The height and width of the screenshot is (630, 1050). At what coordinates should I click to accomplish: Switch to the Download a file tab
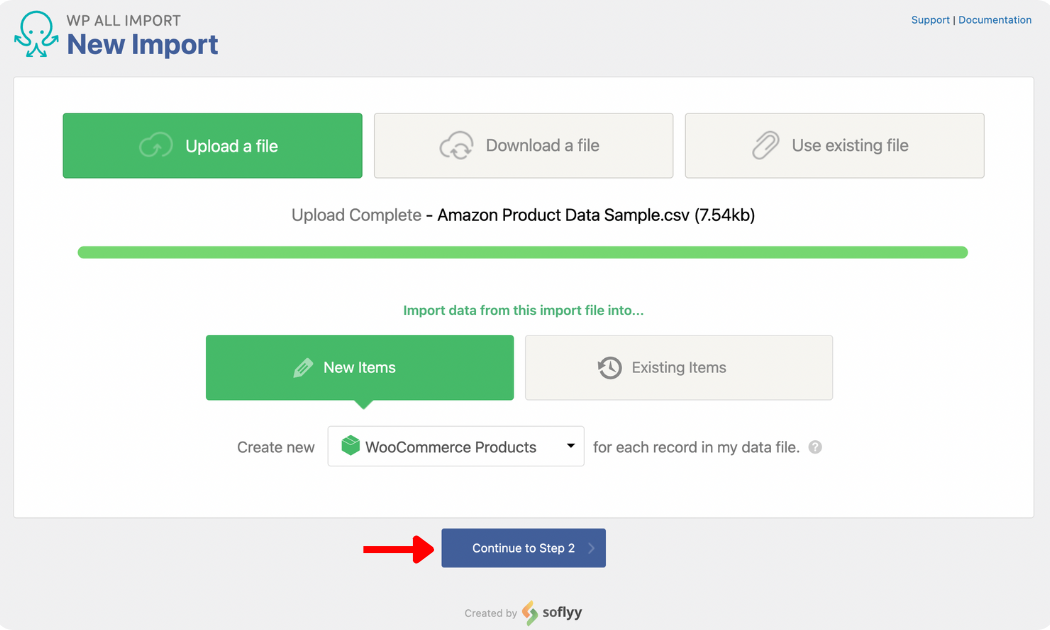[523, 145]
